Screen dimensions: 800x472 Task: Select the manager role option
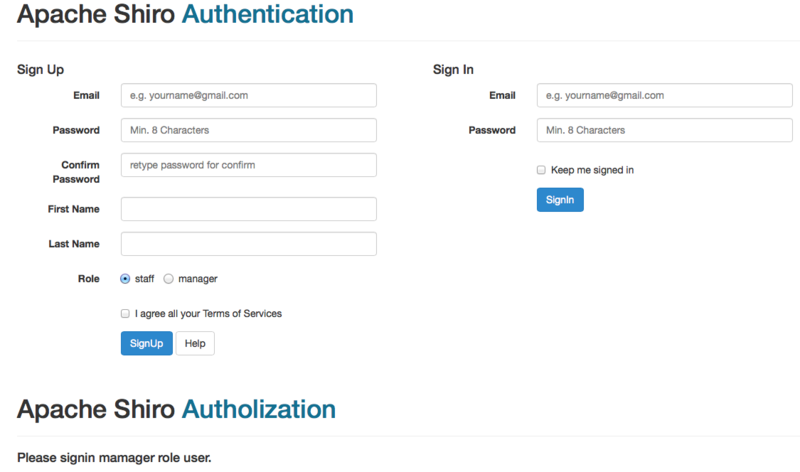tap(169, 279)
